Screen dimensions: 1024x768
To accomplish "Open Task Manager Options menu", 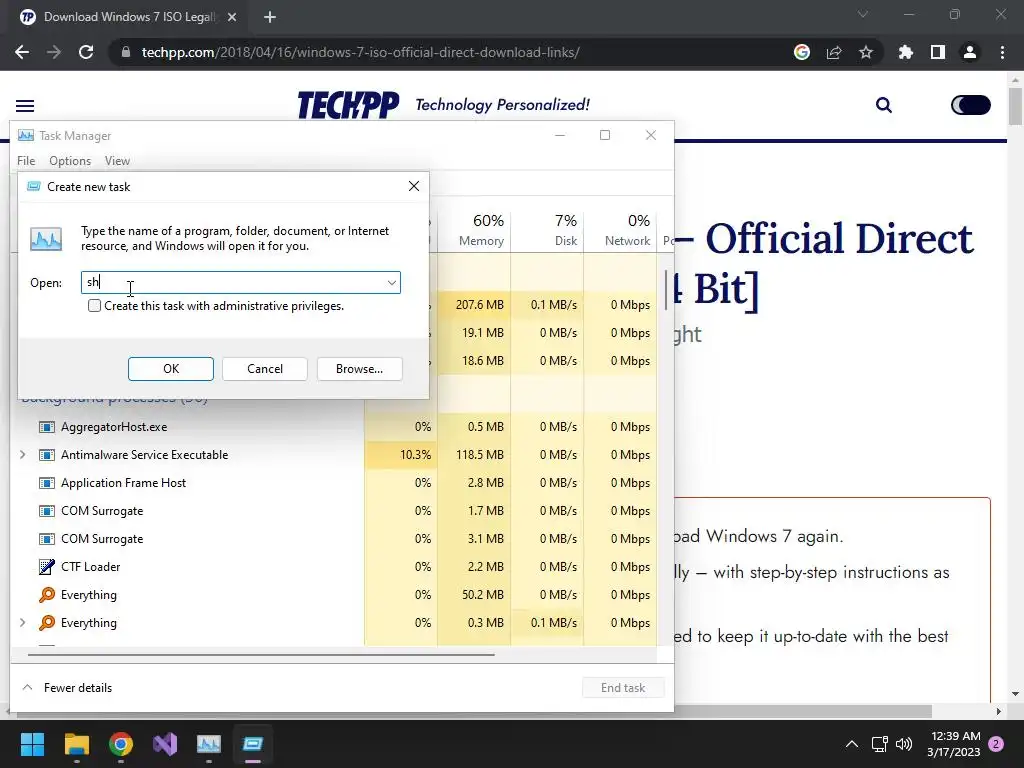I will click(x=70, y=161).
